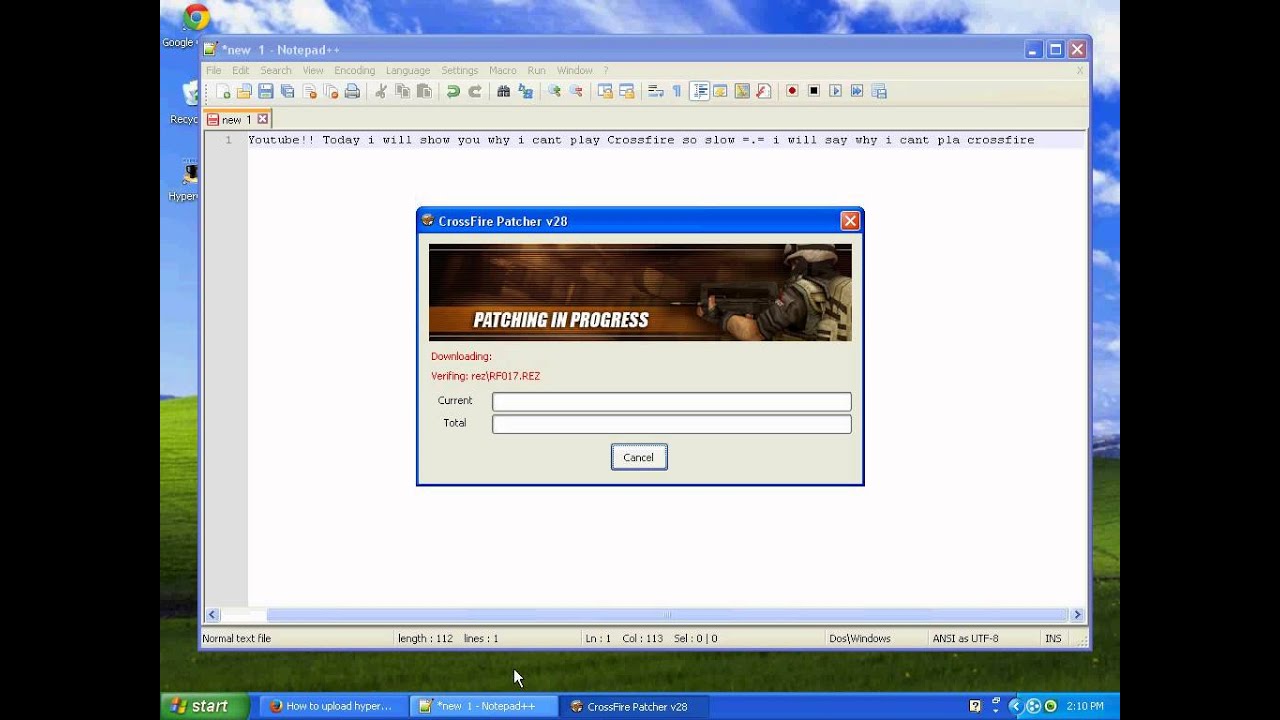Screen dimensions: 1280x720
Task: Click the Paste toolbar icon
Action: tap(424, 91)
